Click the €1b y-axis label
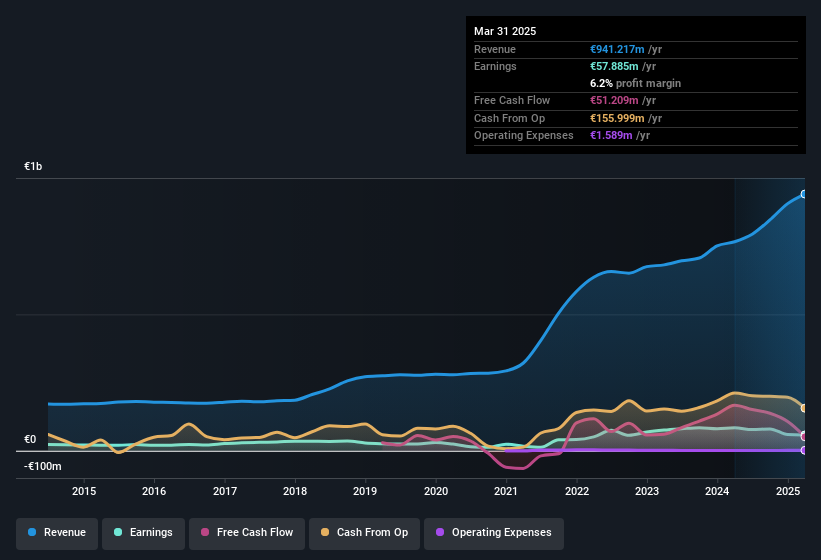The width and height of the screenshot is (821, 560). click(33, 166)
